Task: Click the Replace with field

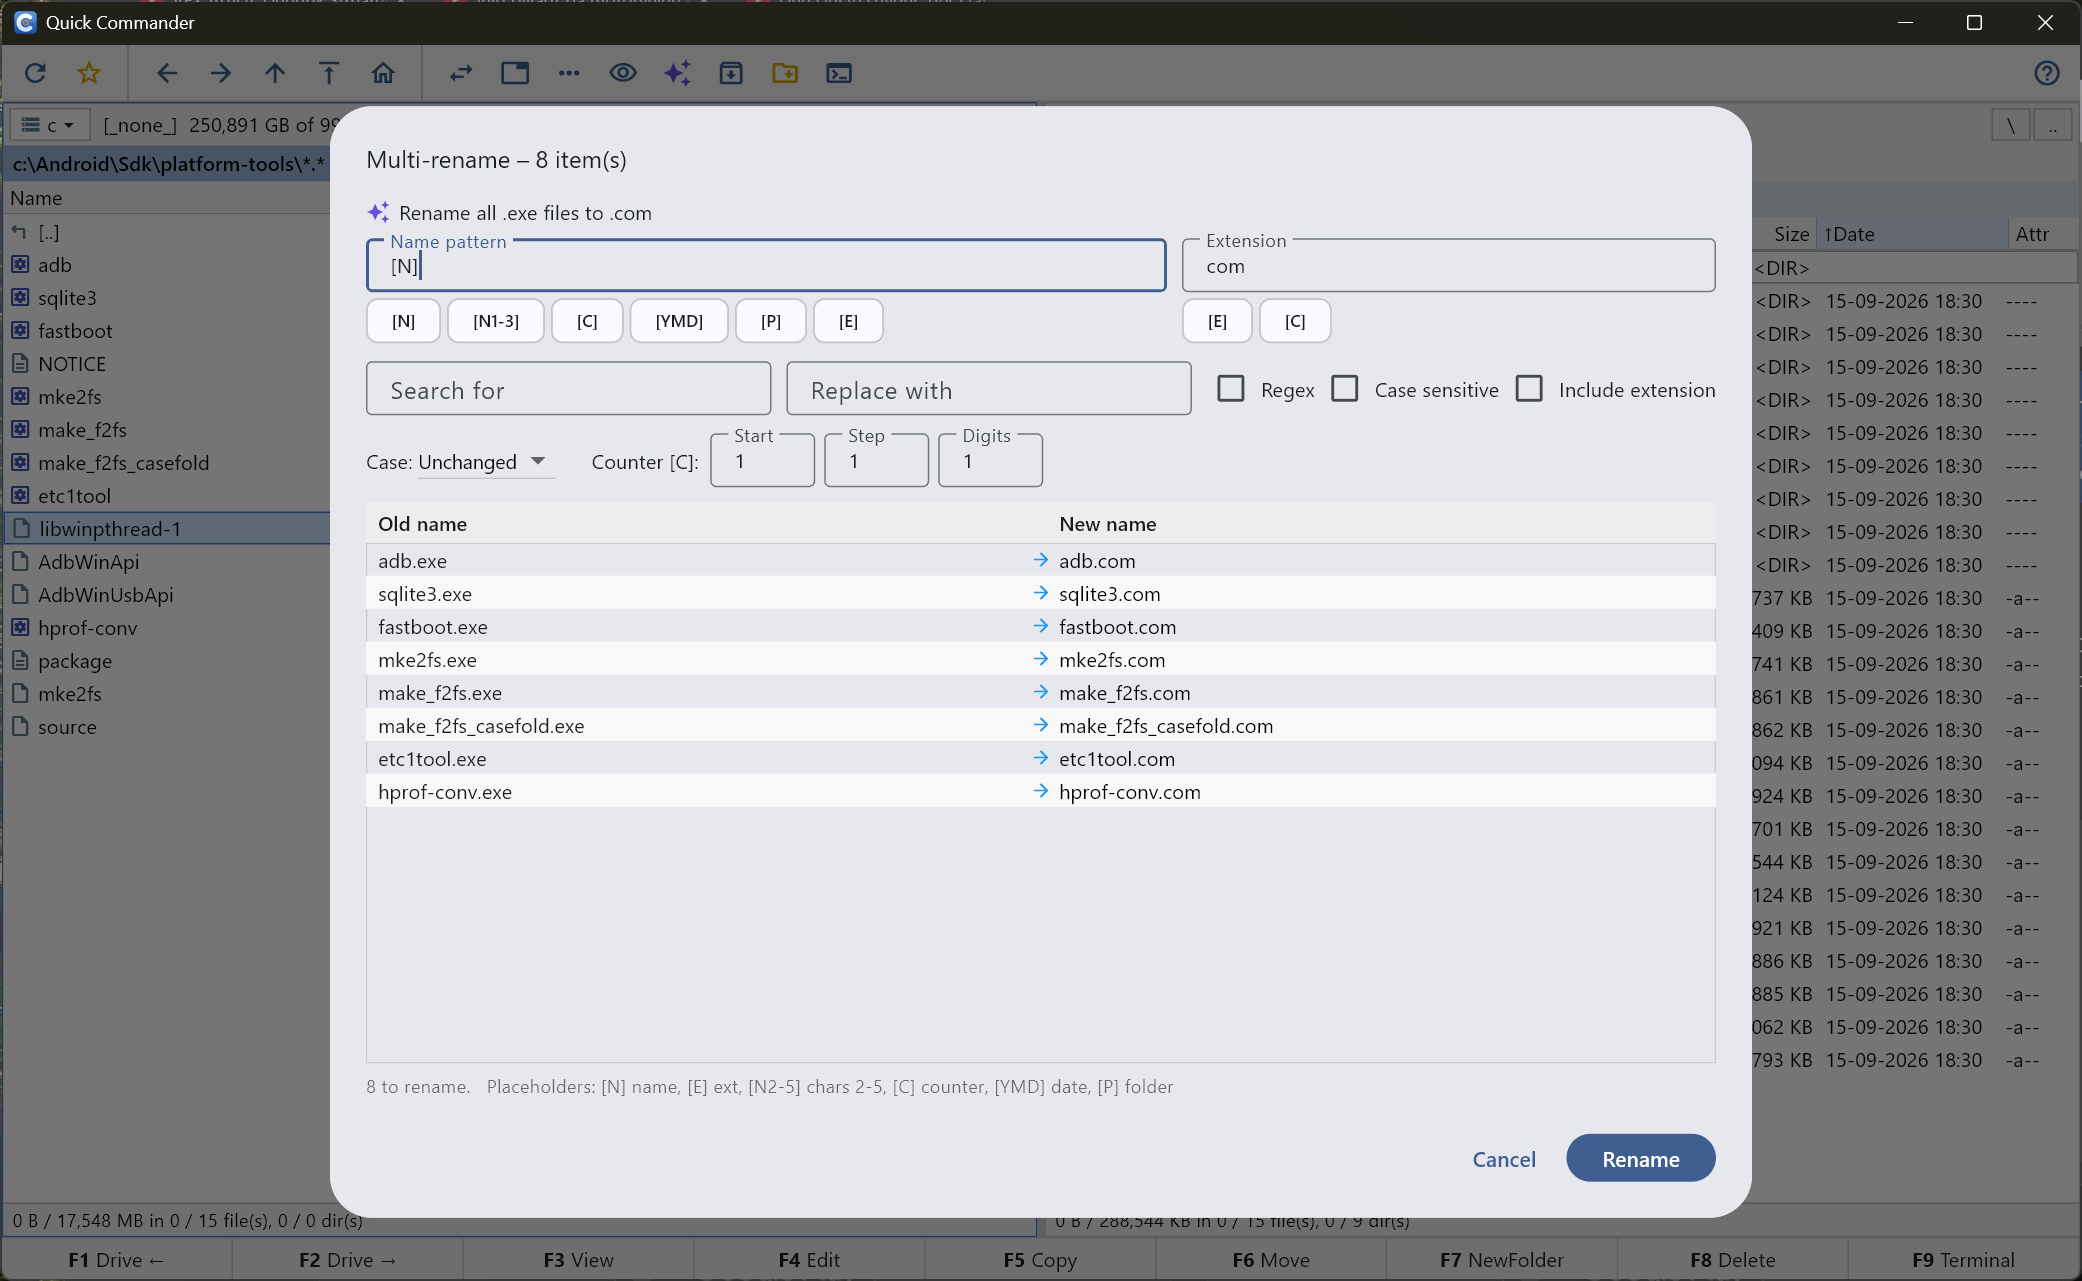Action: 988,389
